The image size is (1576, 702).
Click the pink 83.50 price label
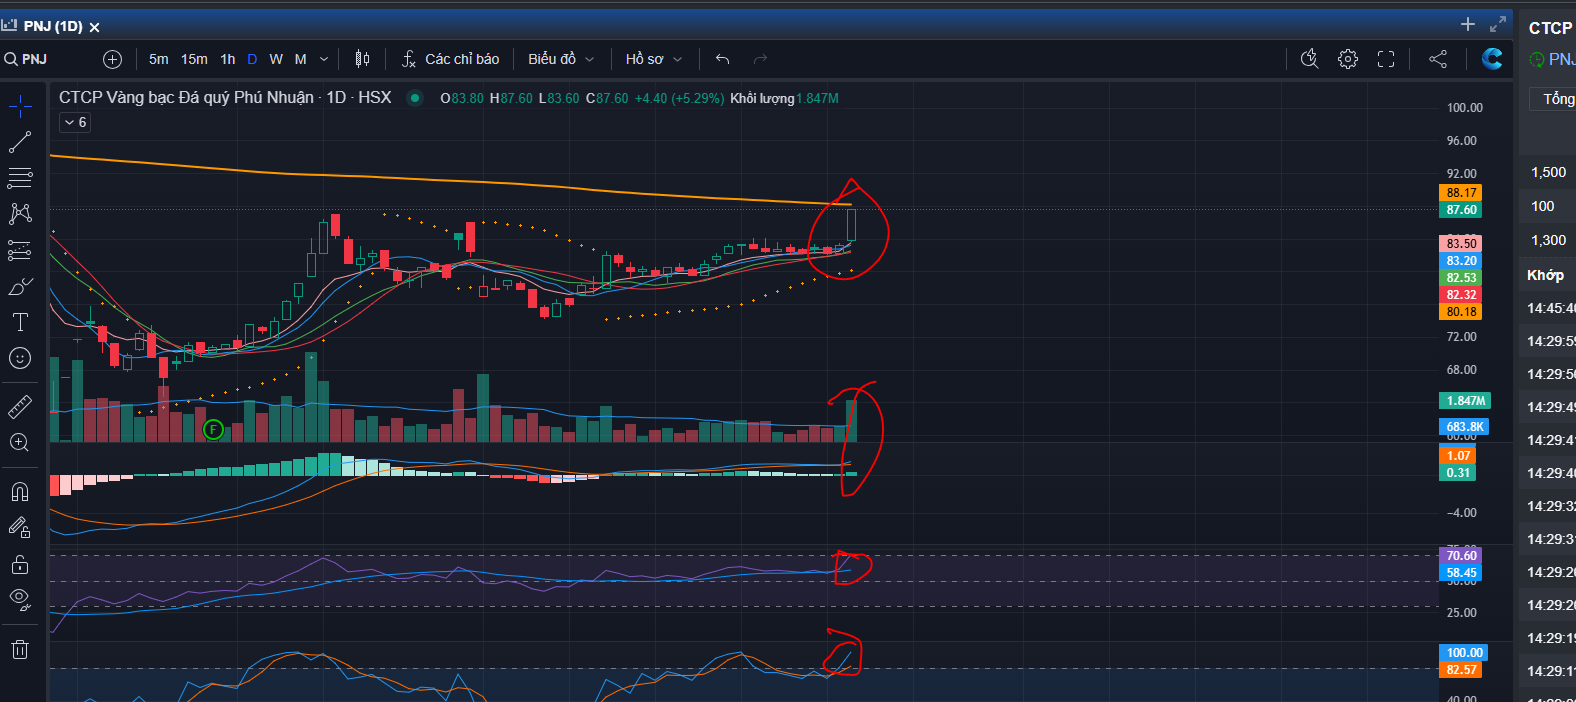click(1461, 244)
